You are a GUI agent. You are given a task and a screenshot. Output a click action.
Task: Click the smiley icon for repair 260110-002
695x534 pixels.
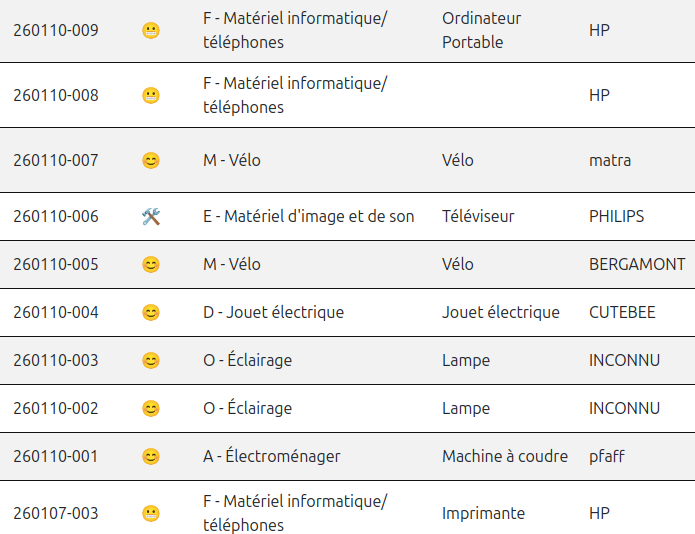(151, 408)
